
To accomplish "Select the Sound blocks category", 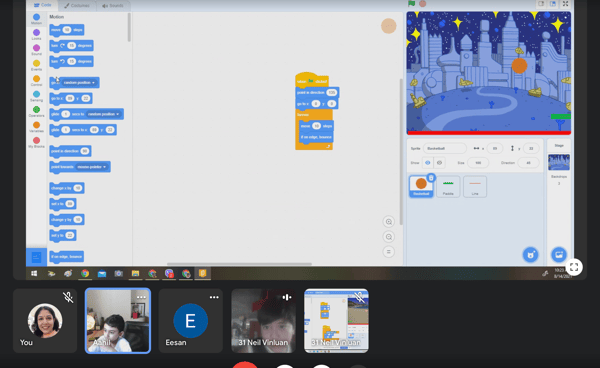I will click(36, 50).
